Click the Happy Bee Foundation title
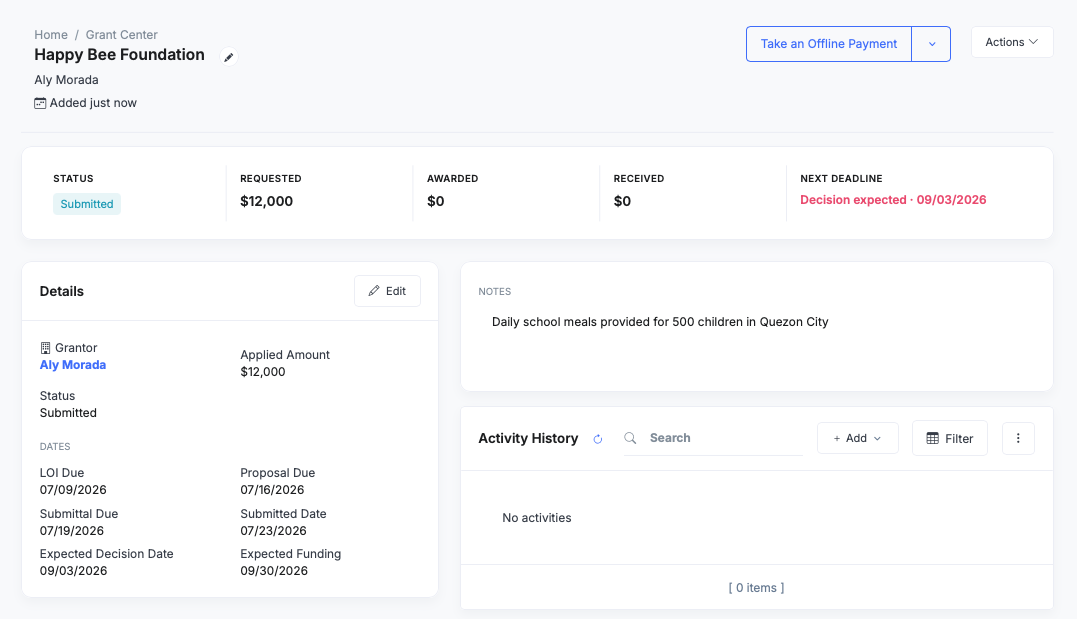Screen dimensions: 1077x619 pyautogui.click(x=120, y=54)
